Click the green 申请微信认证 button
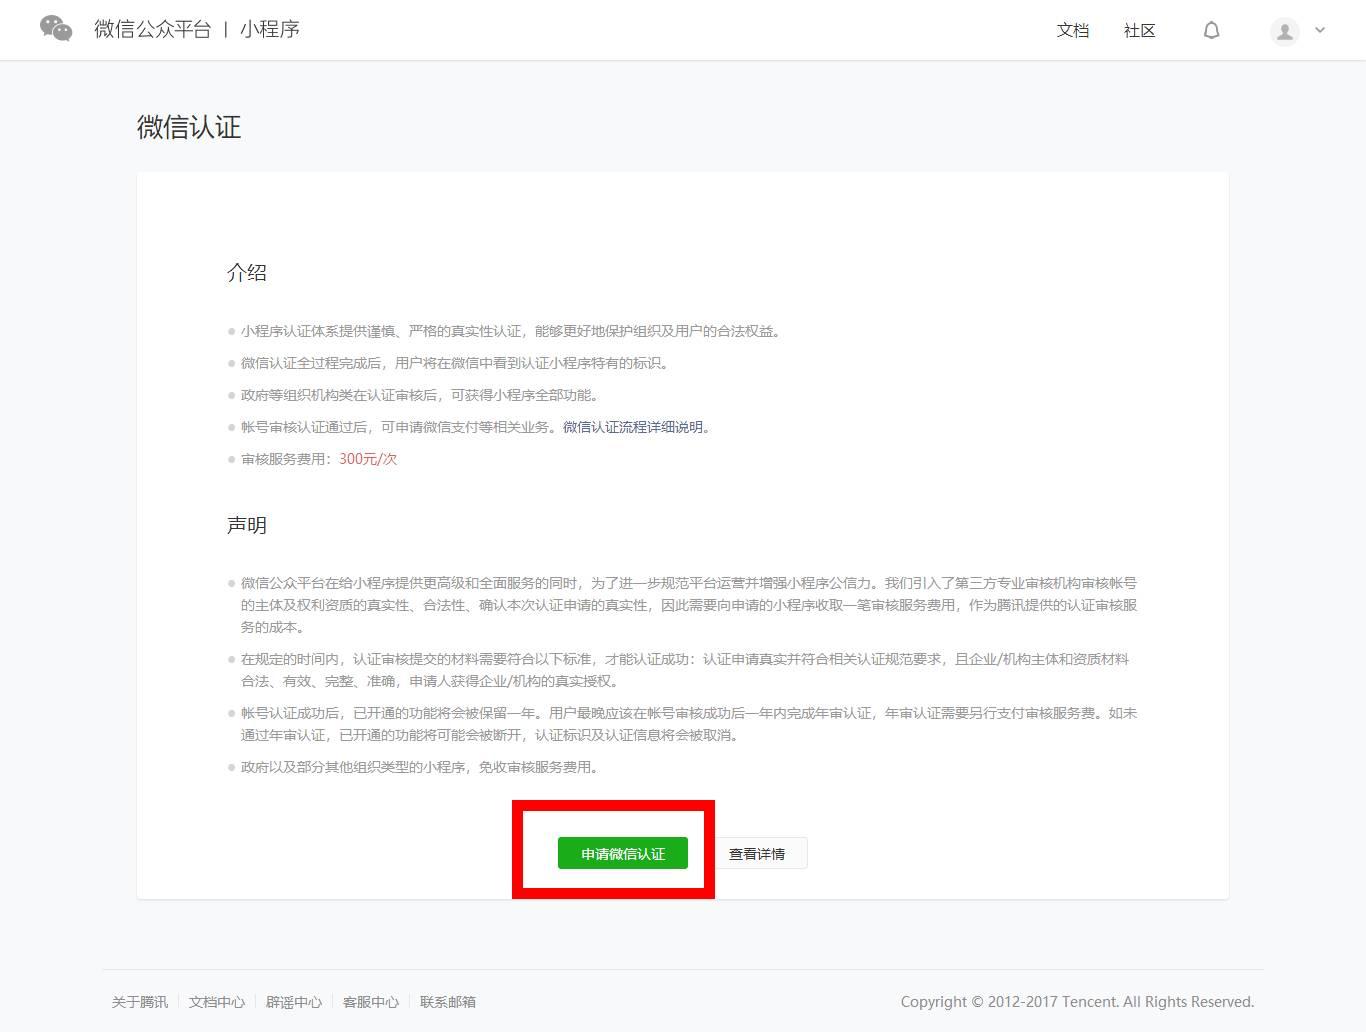 (x=623, y=853)
